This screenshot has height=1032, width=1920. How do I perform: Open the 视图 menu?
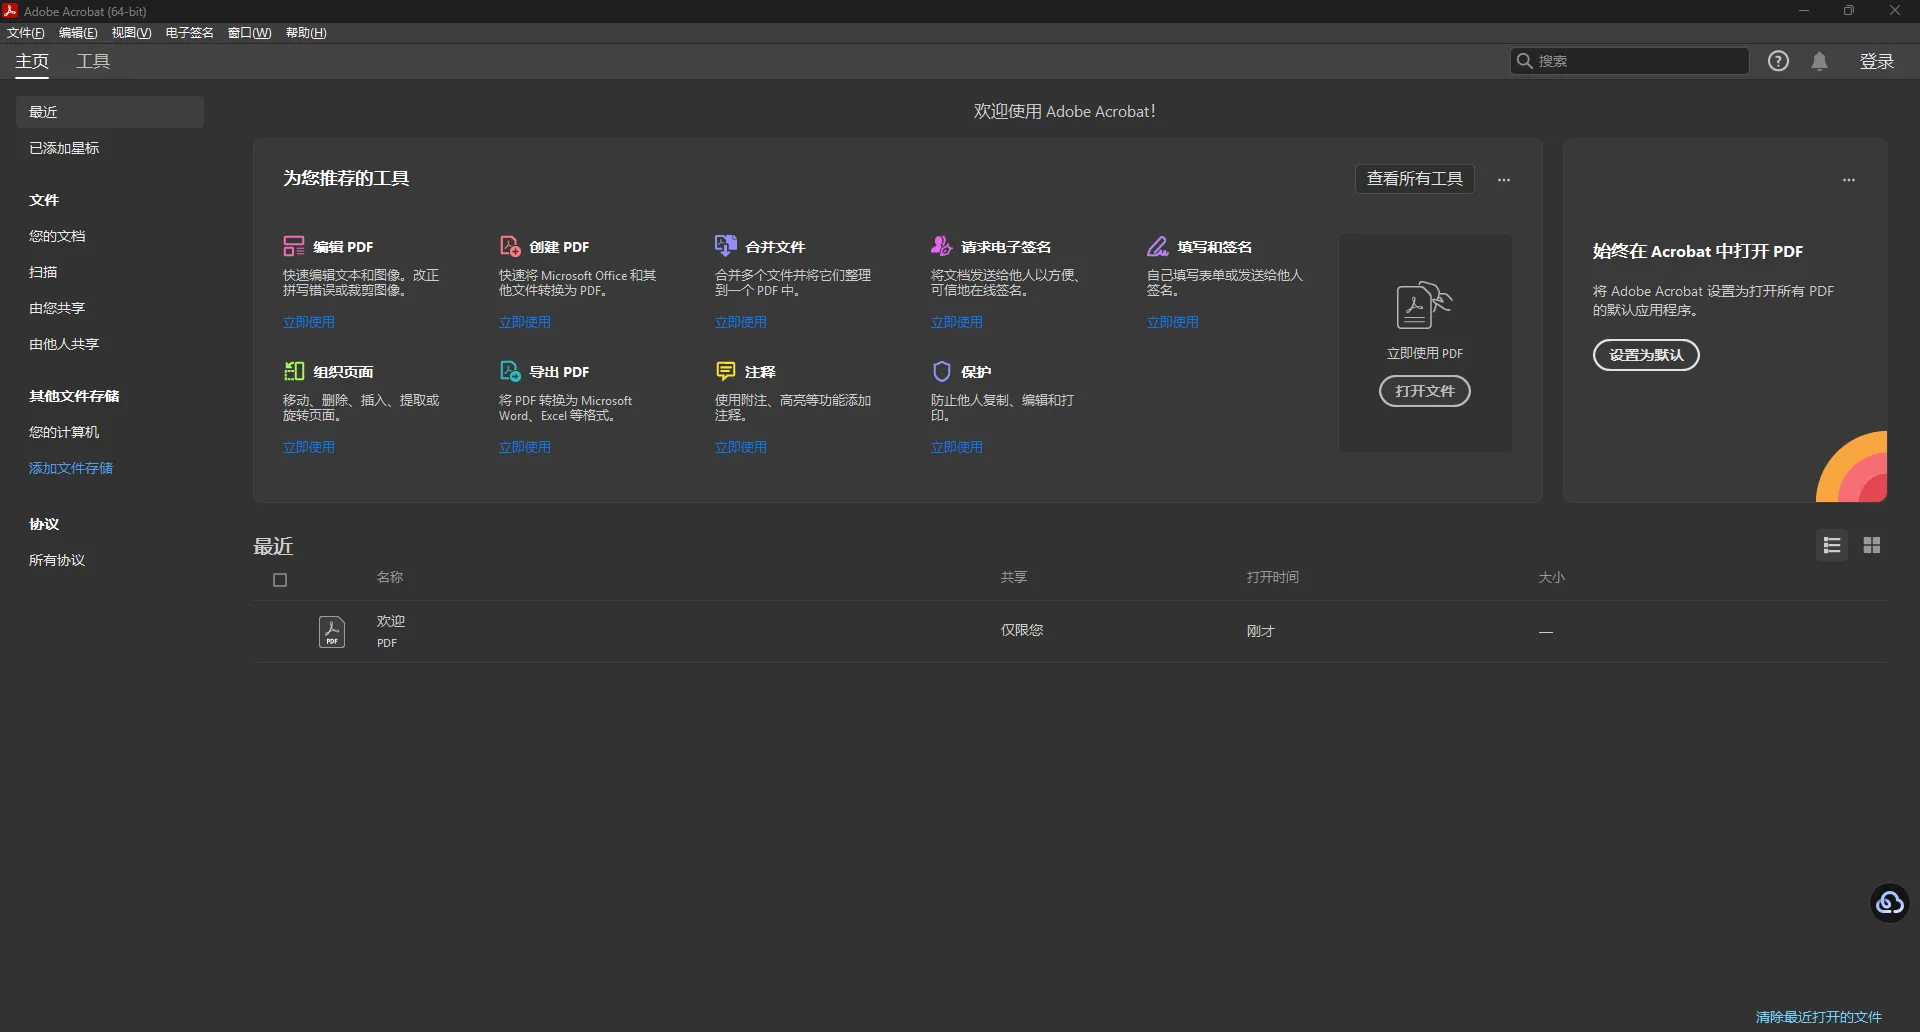[131, 33]
